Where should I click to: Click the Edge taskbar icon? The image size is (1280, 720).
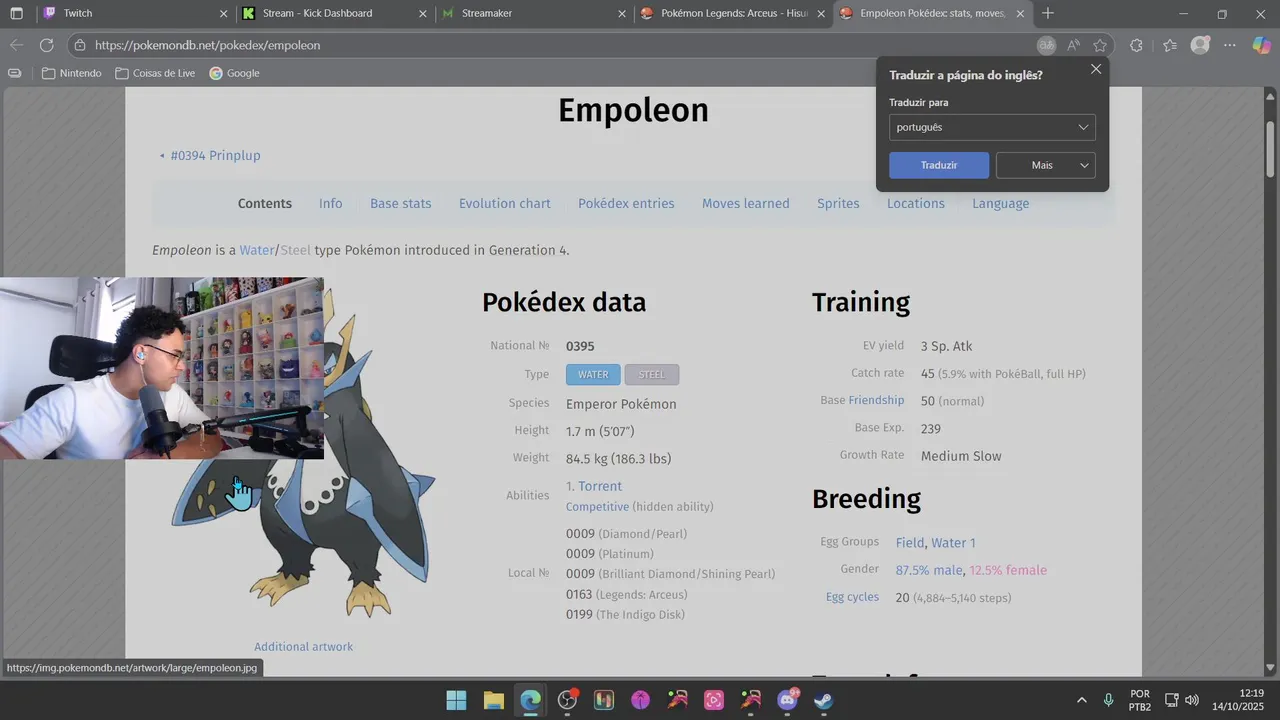pos(530,700)
